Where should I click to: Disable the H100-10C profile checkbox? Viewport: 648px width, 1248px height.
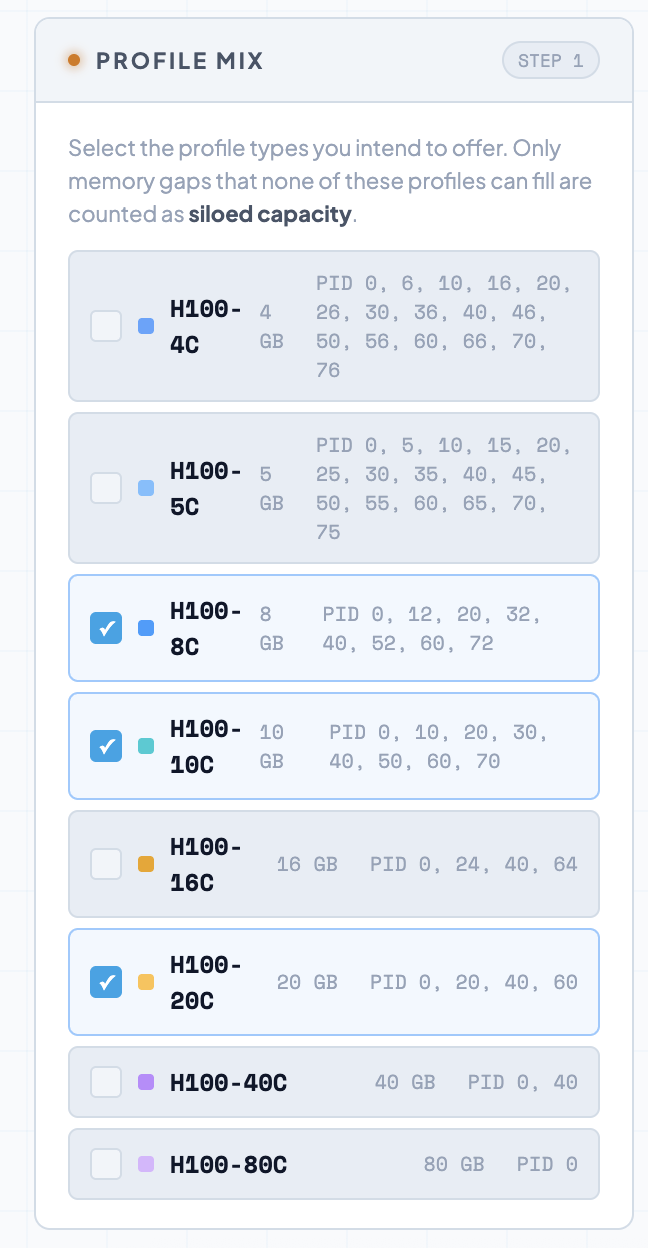(105, 746)
